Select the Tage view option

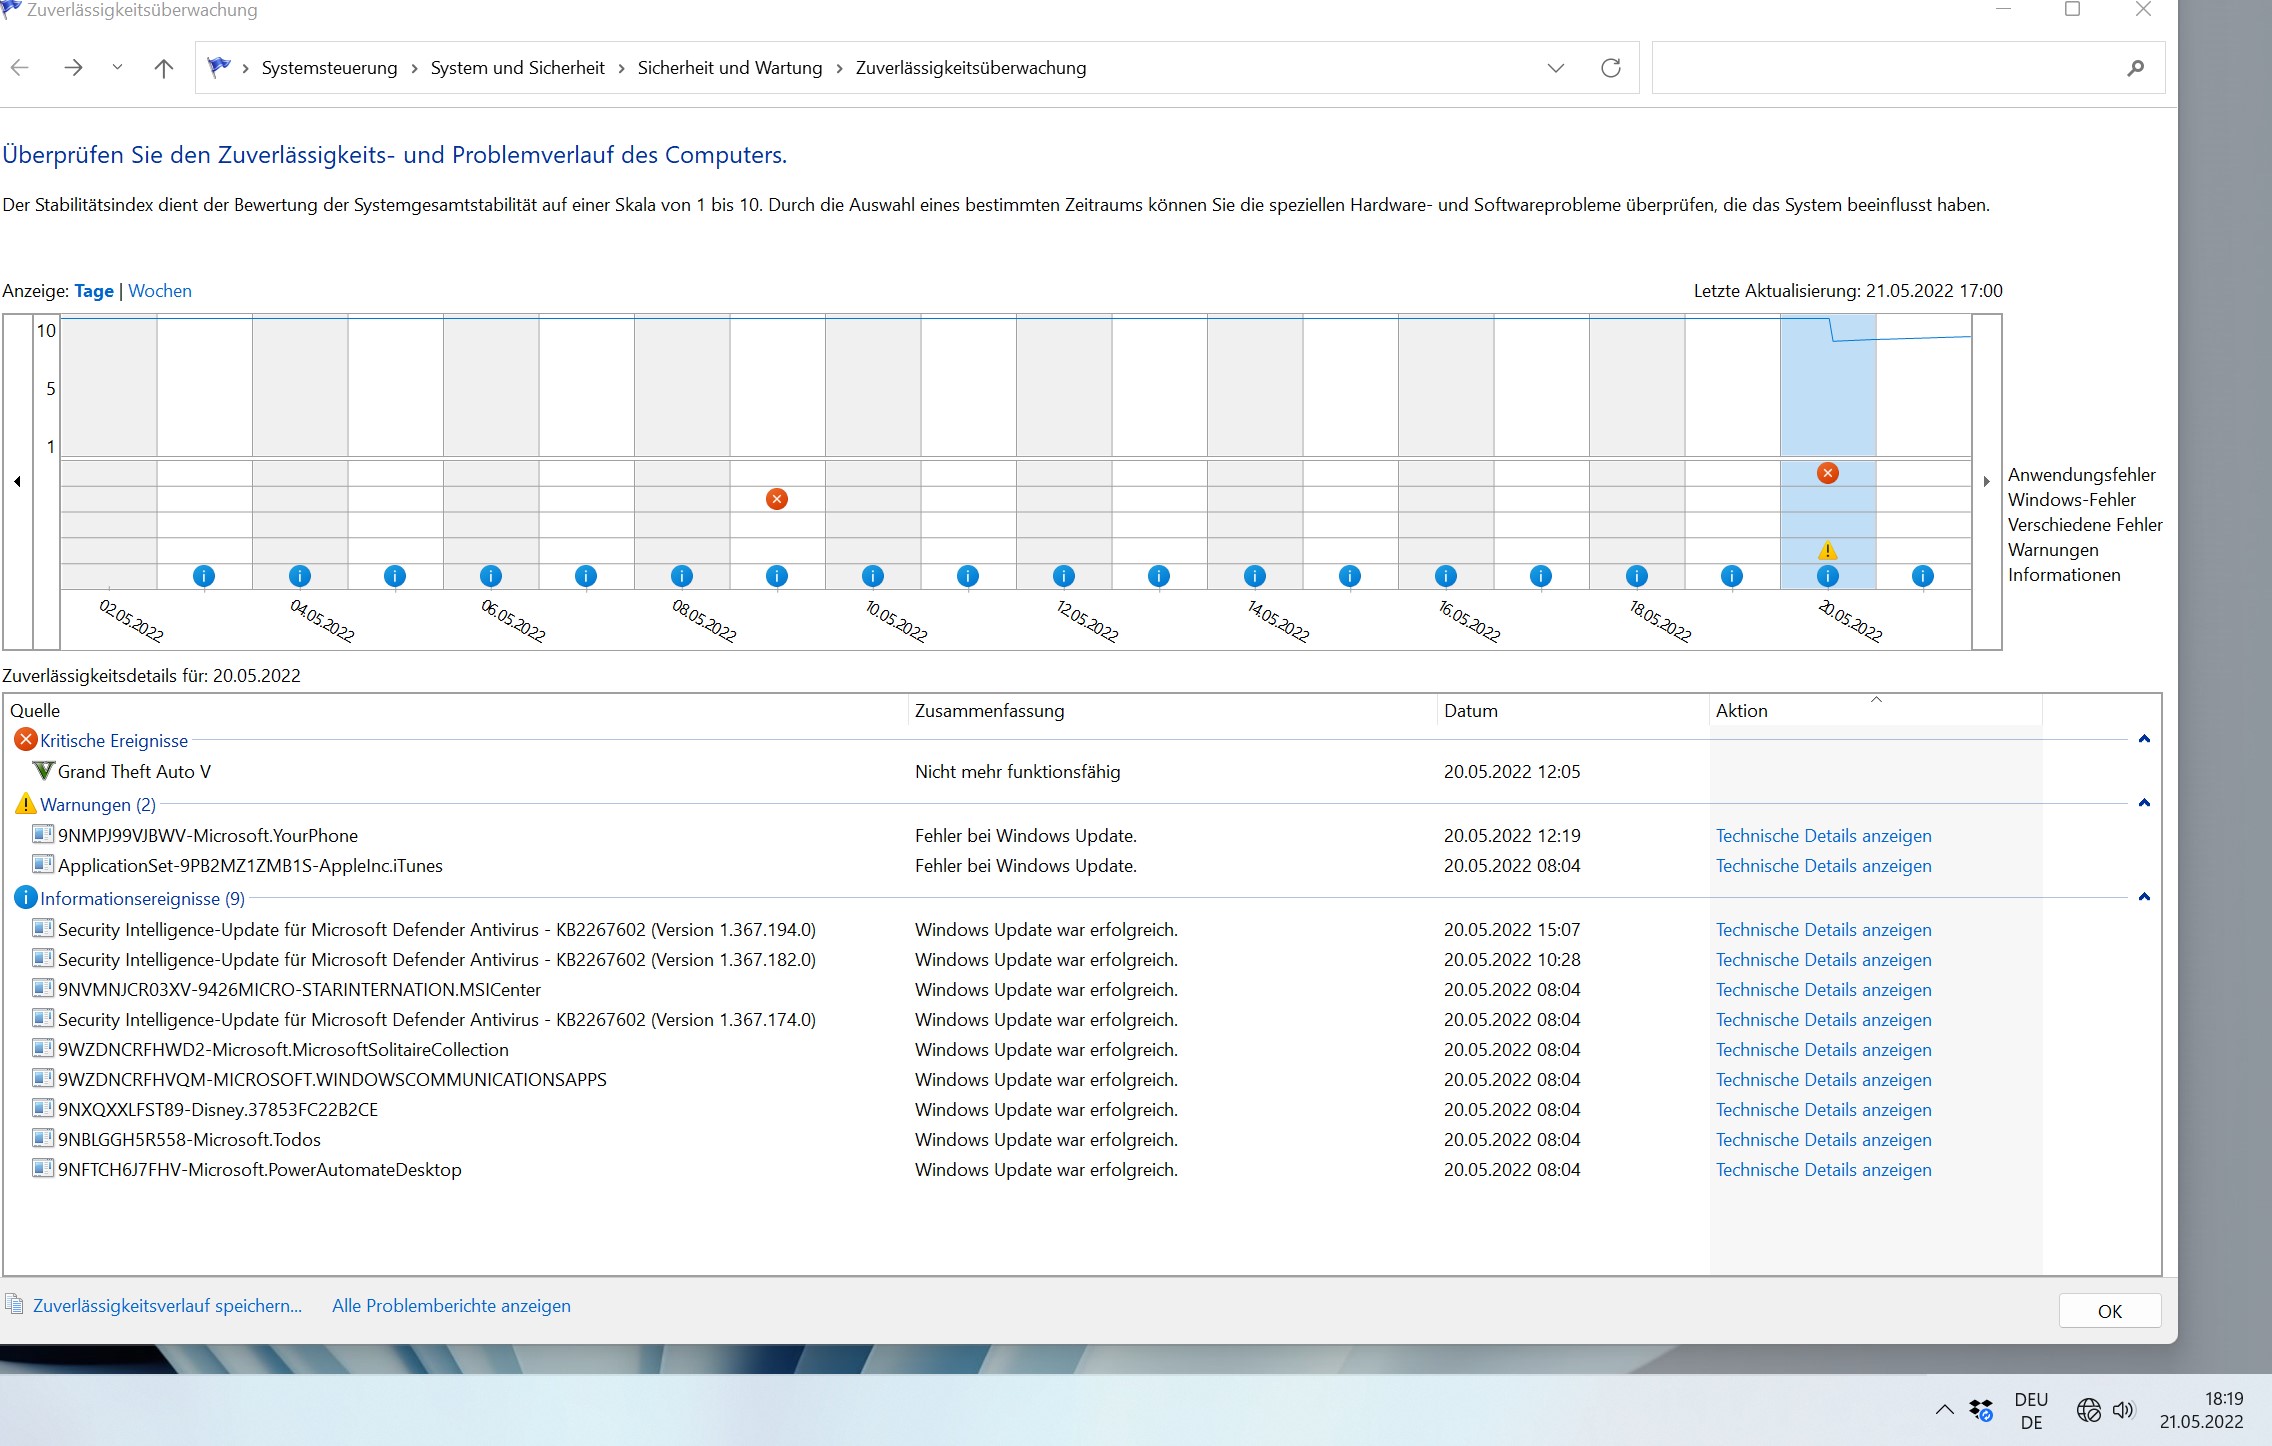[x=94, y=291]
